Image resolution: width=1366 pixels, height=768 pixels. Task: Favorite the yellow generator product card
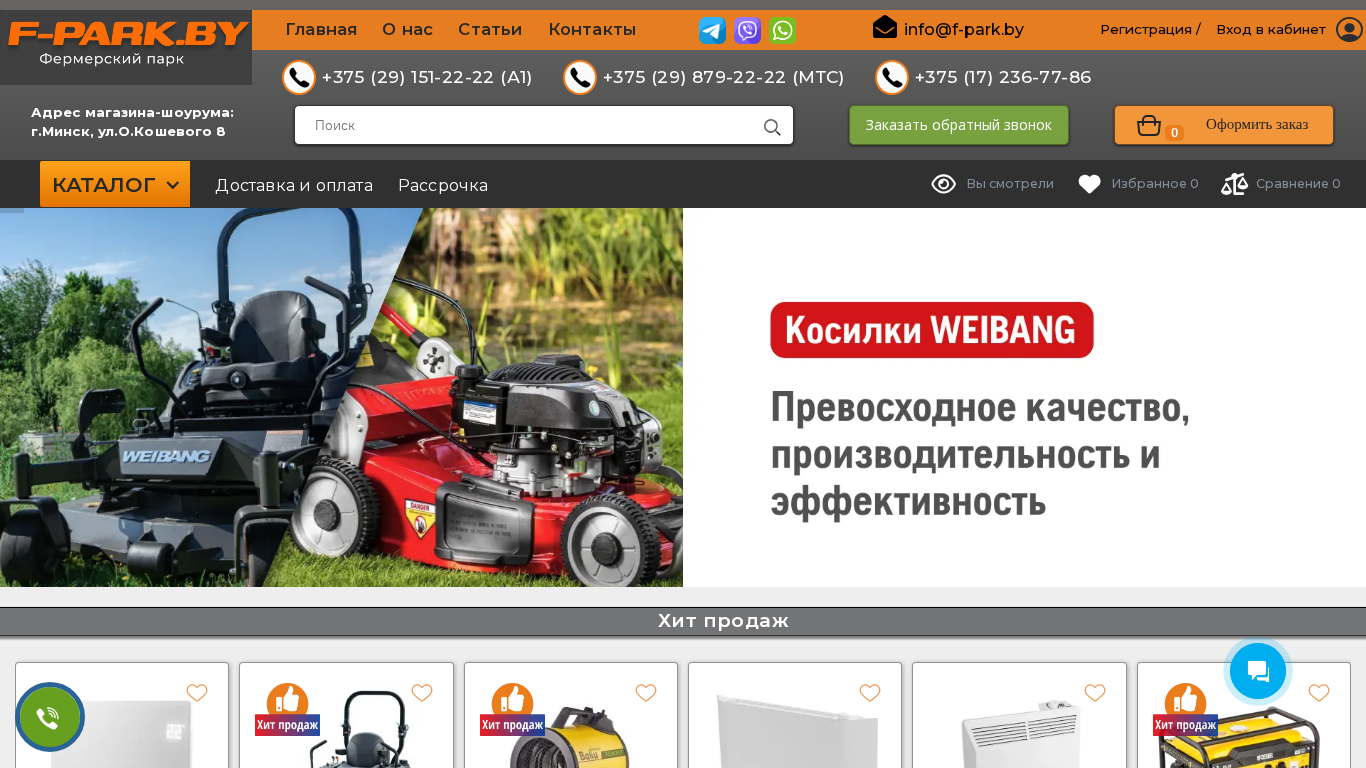pos(1319,693)
